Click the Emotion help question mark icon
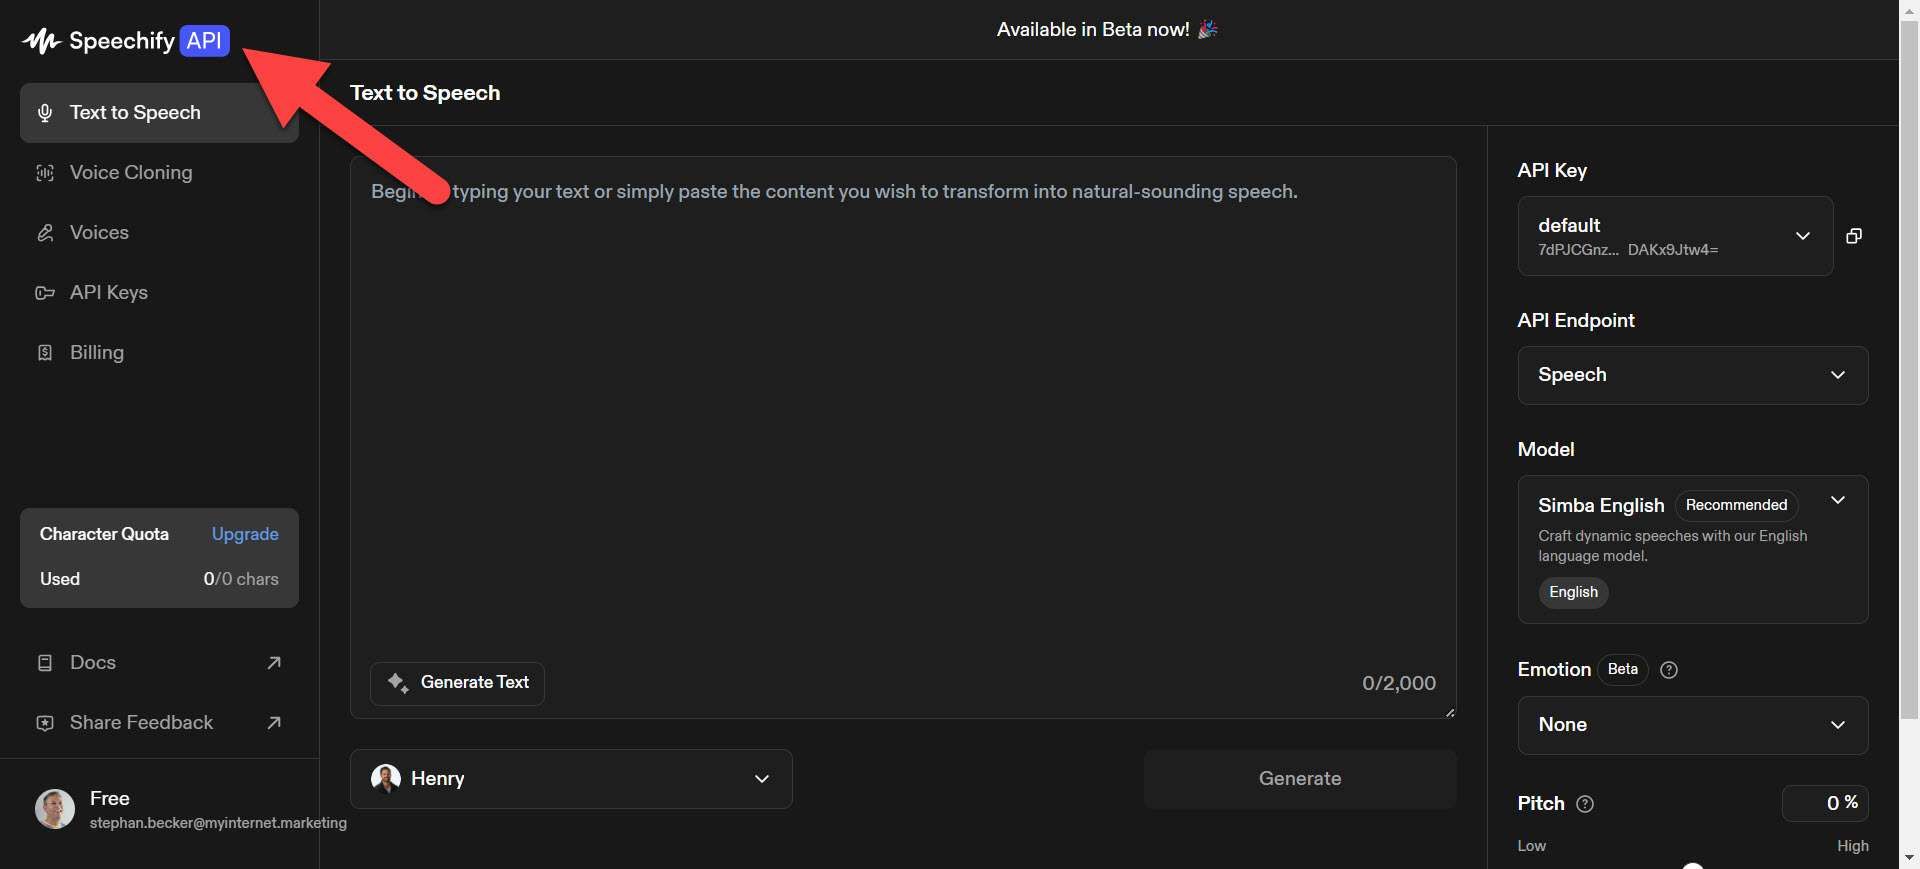1920x869 pixels. (x=1668, y=670)
